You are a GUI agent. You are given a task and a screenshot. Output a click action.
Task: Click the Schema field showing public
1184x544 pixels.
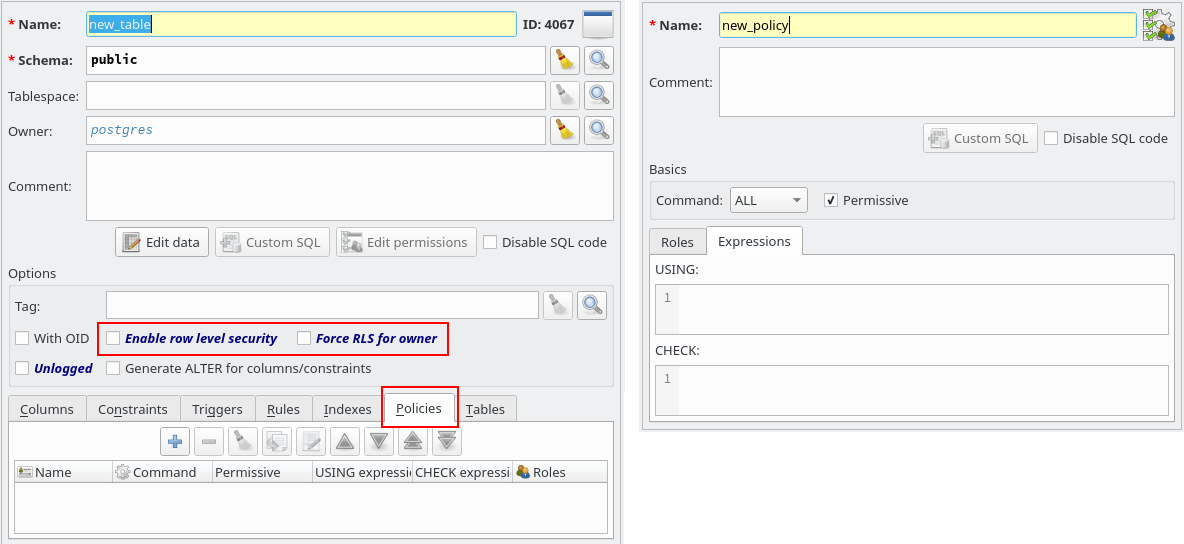316,60
